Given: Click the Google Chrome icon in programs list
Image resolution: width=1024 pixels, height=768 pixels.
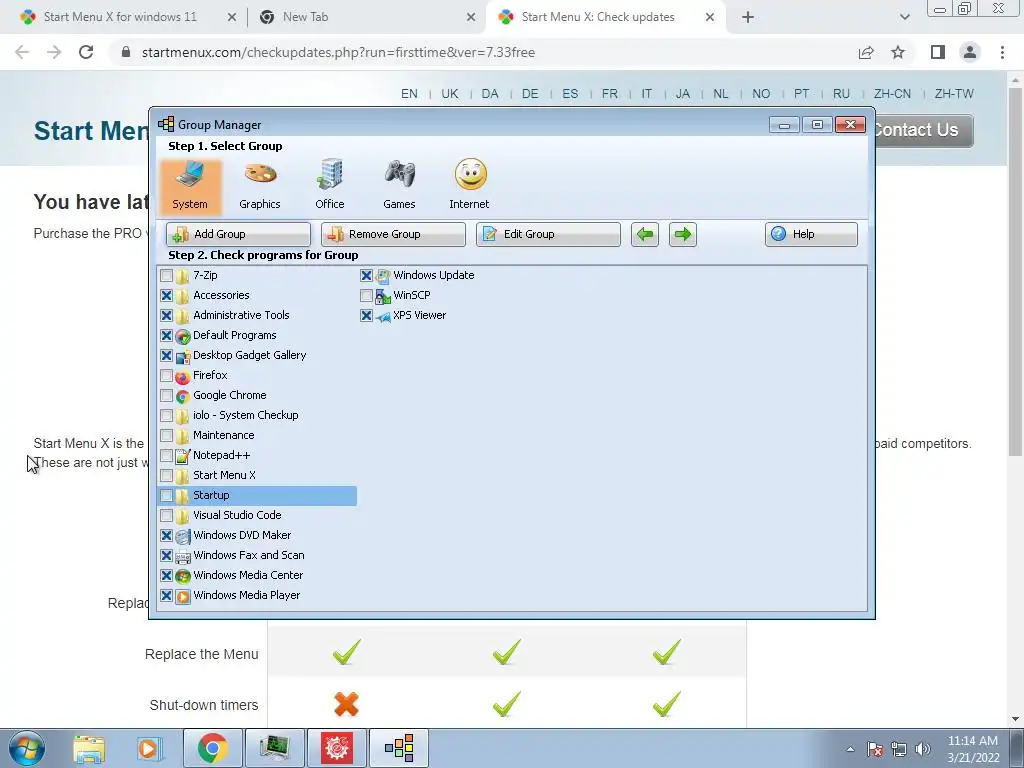Looking at the screenshot, I should click(183, 396).
